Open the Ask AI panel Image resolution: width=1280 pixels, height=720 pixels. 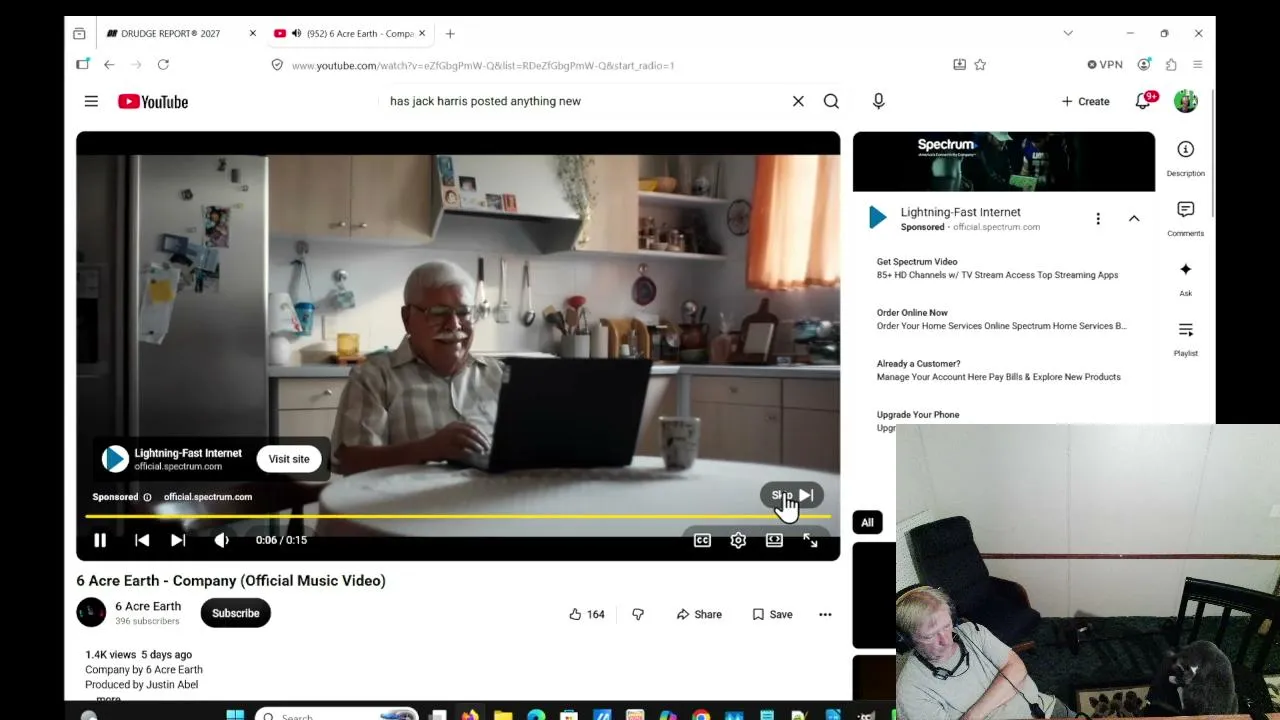pyautogui.click(x=1185, y=278)
